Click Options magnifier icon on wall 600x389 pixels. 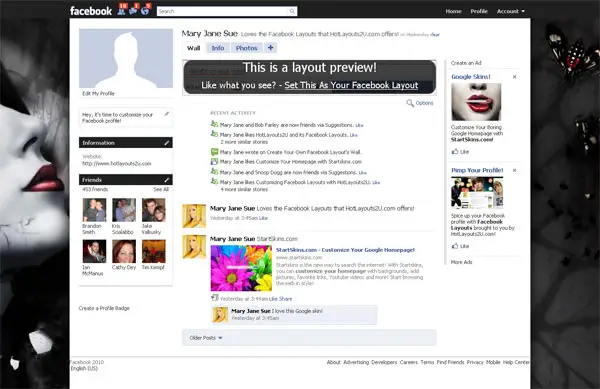pos(410,103)
